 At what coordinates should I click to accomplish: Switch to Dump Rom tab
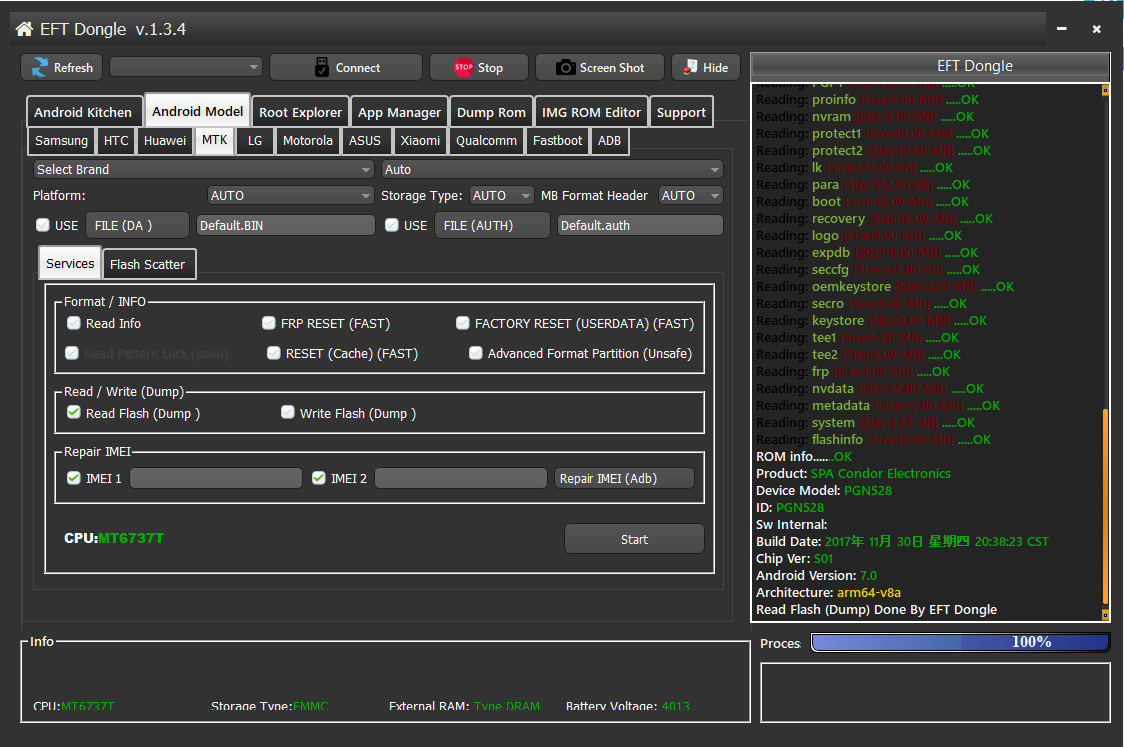(x=492, y=113)
